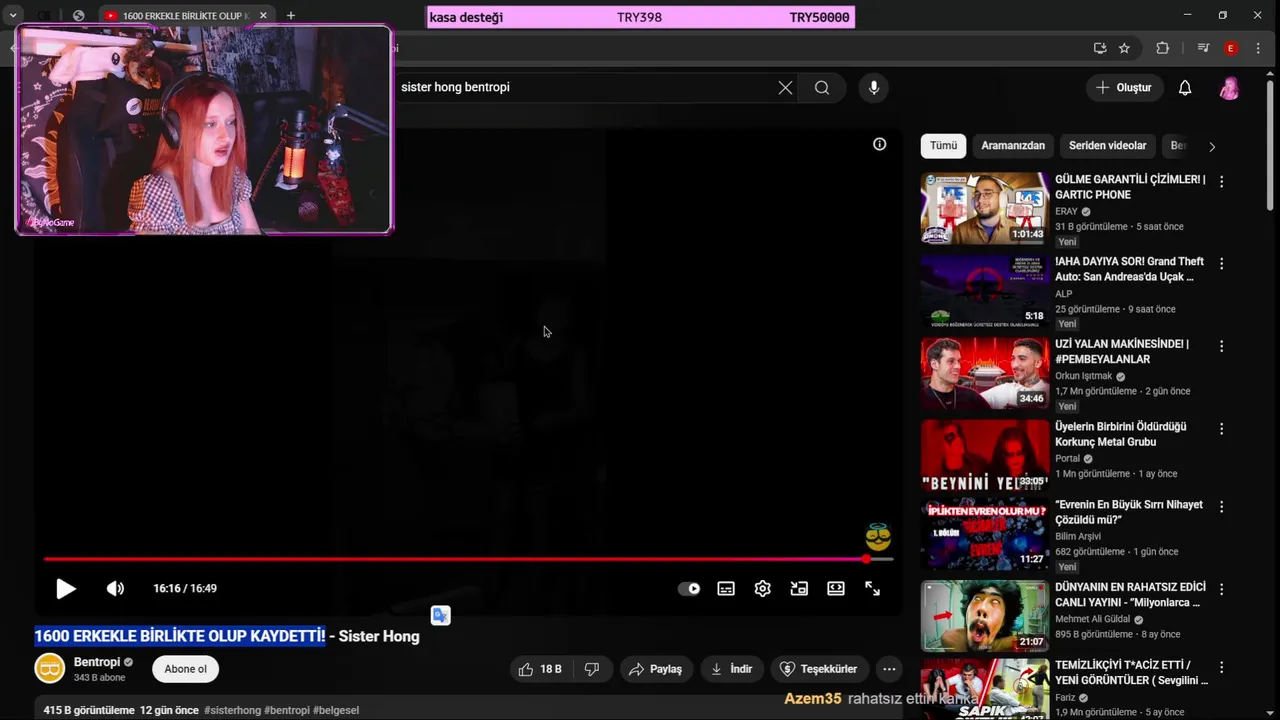Screen dimensions: 1280x720
Task: Switch to theater mode icon
Action: (836, 589)
